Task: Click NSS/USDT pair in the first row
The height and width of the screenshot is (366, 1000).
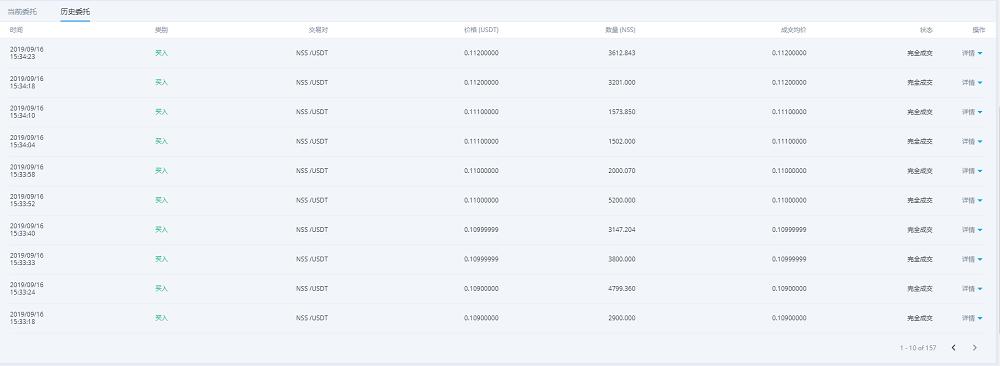Action: click(312, 53)
